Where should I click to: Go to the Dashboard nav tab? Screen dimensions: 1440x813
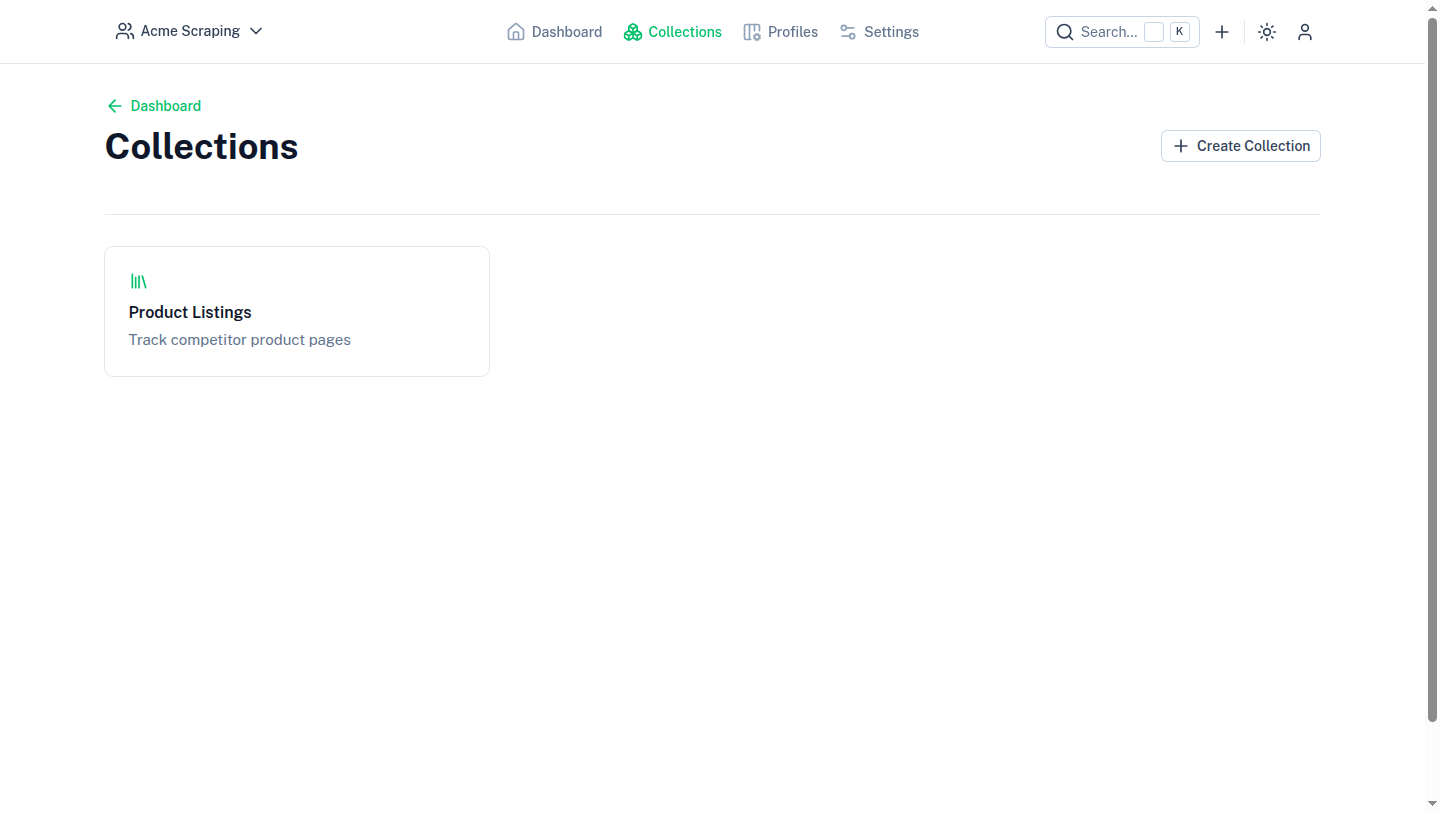pos(555,32)
